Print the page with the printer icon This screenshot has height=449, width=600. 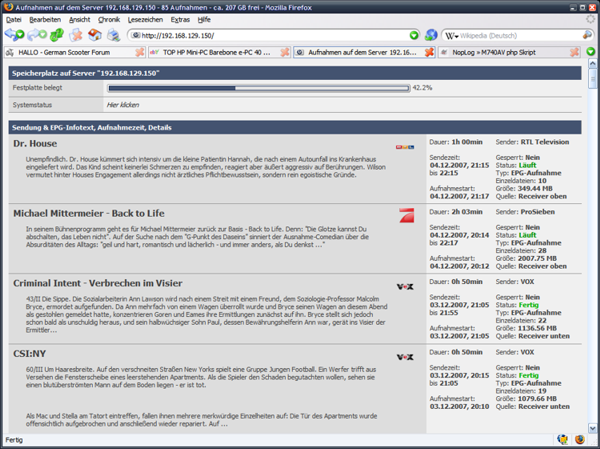pos(114,35)
